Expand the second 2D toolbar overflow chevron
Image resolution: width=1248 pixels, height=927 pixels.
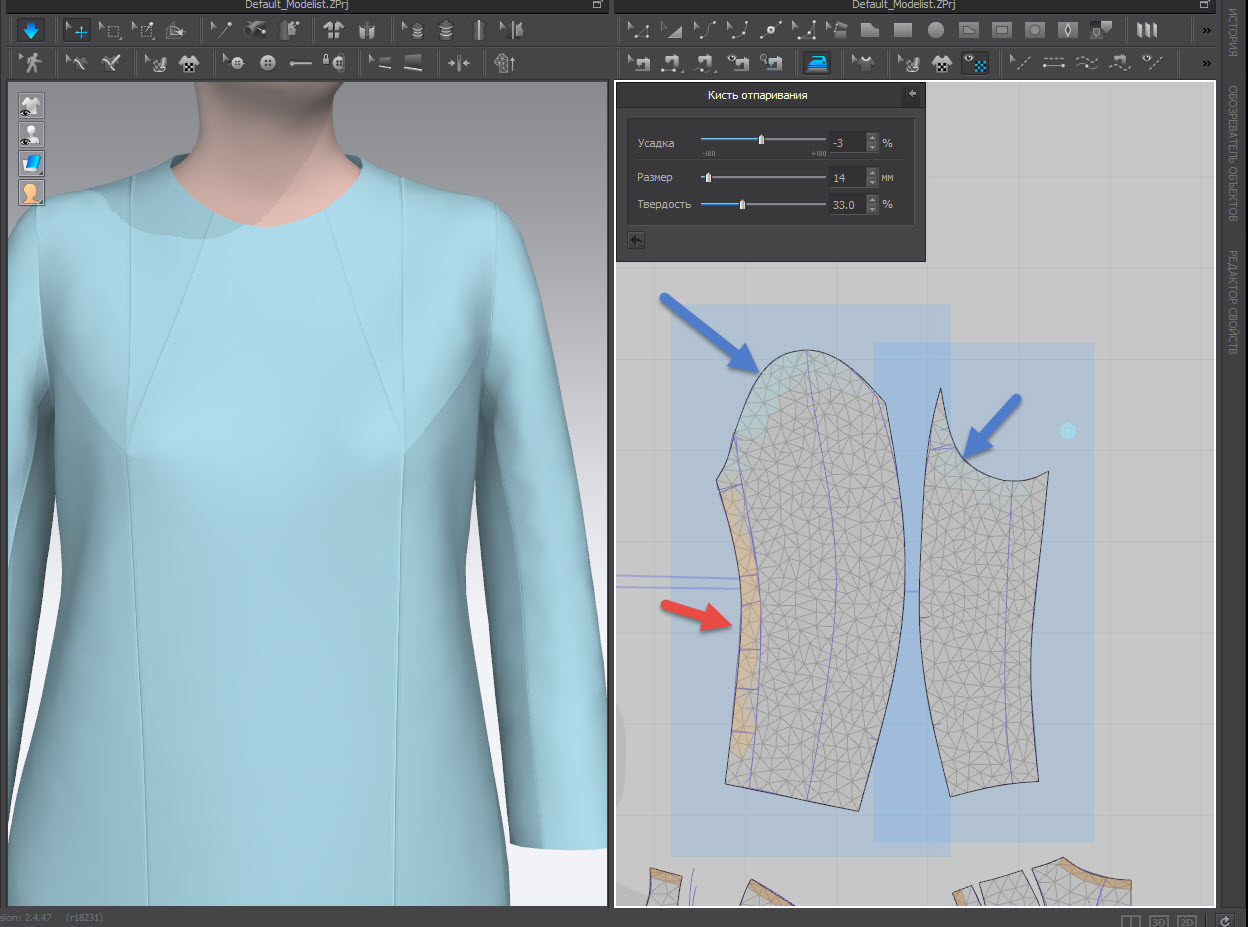1207,64
